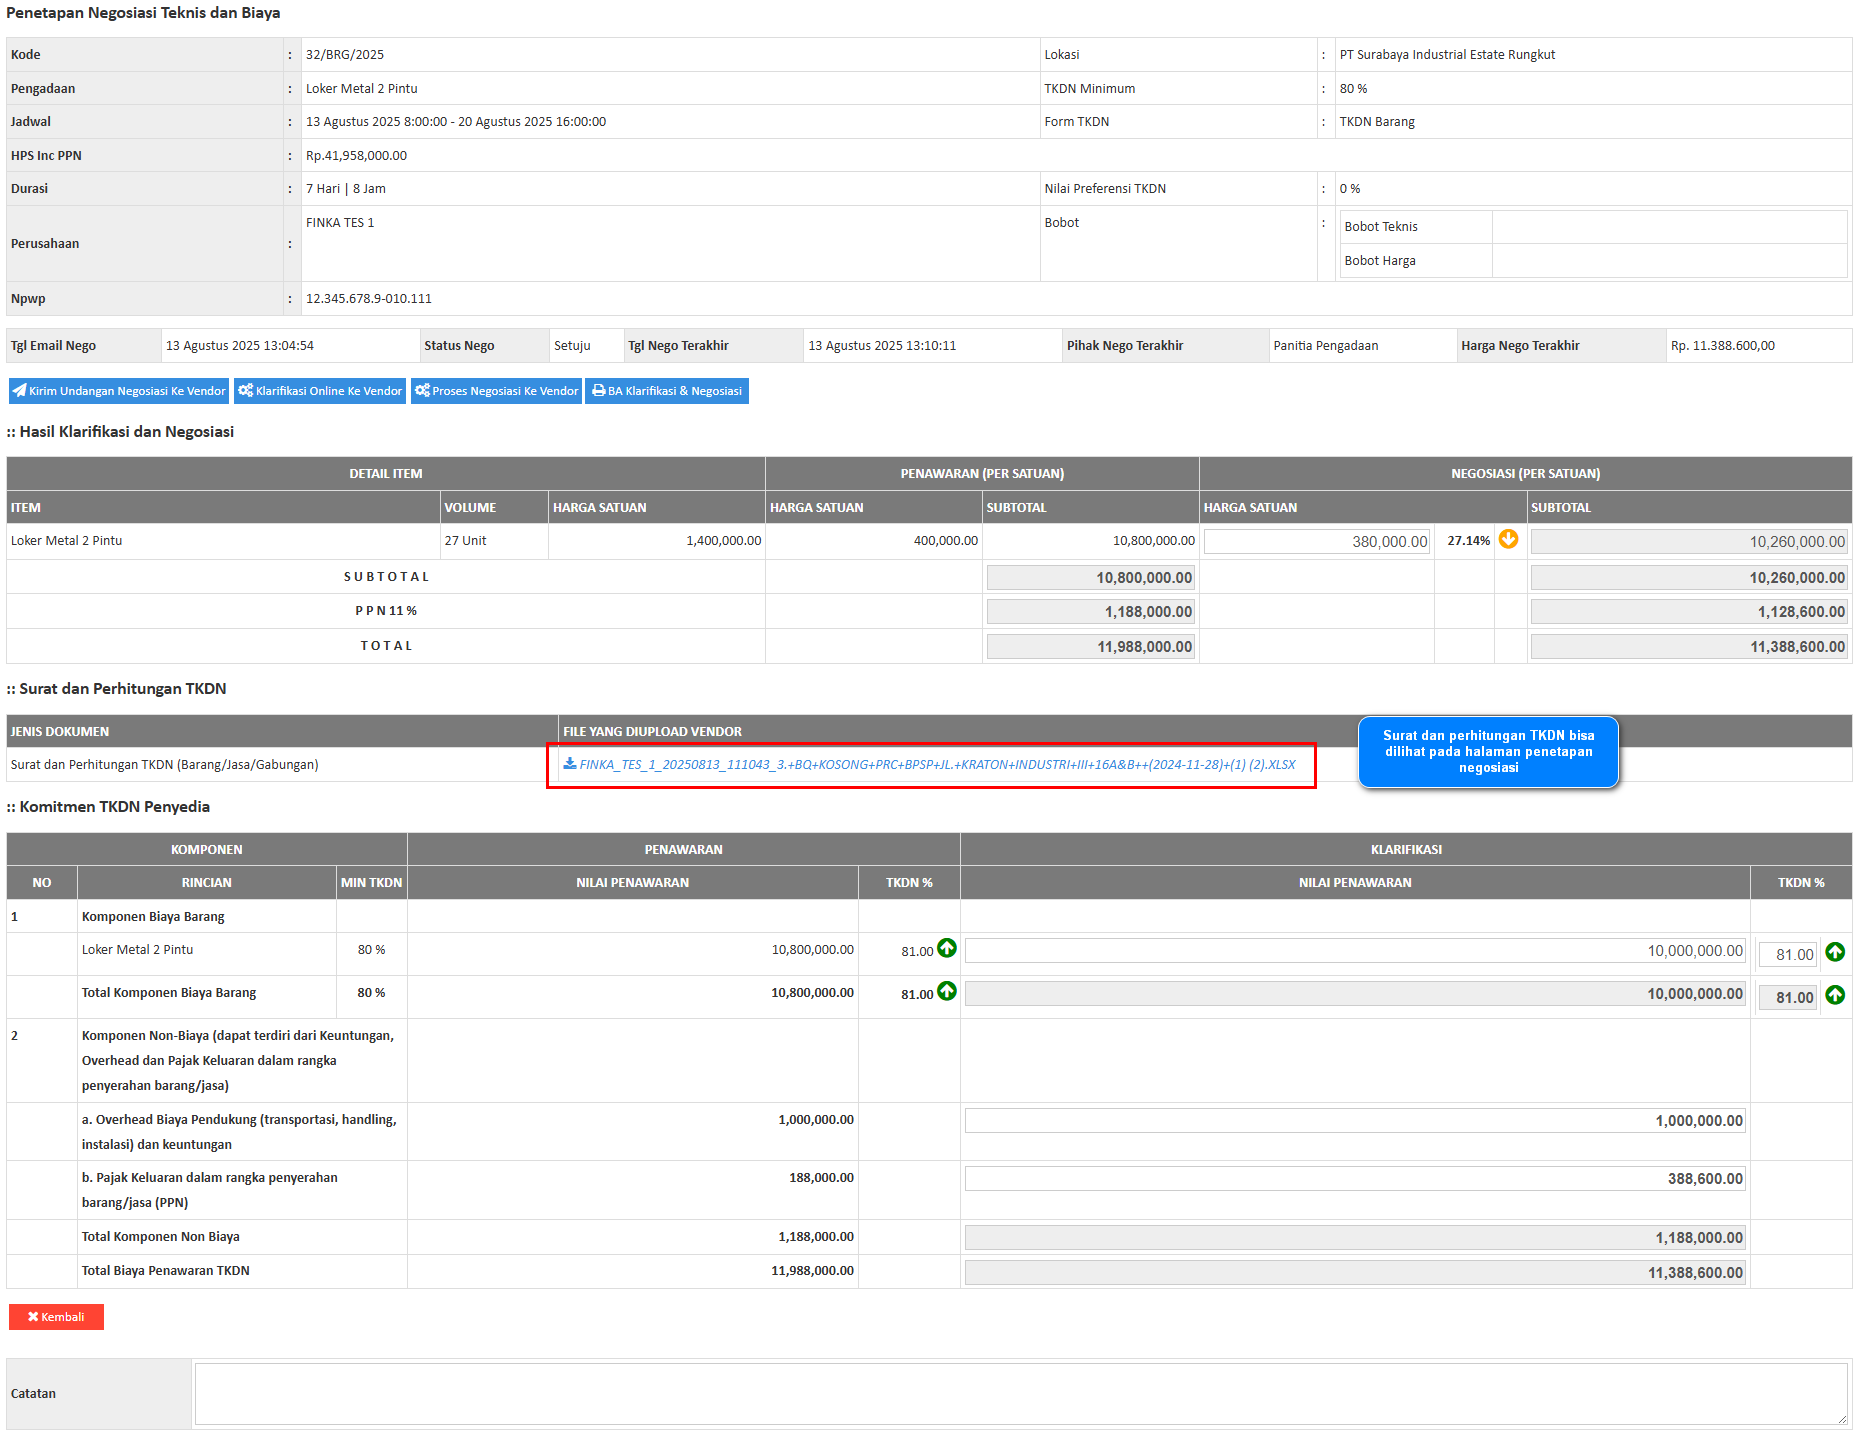Screen dimensions: 1859x1438
Task: Click the negosiasi PPN 11% field 1,128,600.00
Action: click(1688, 612)
